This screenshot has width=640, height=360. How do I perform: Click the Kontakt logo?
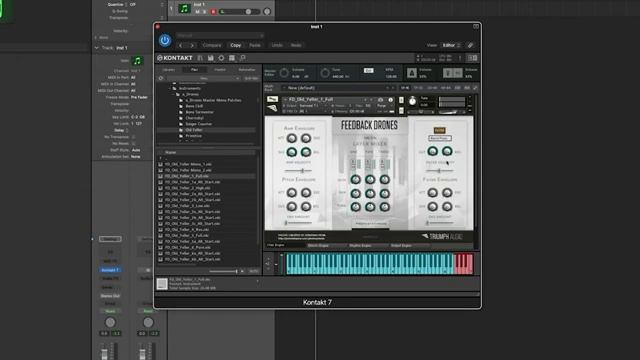(175, 58)
